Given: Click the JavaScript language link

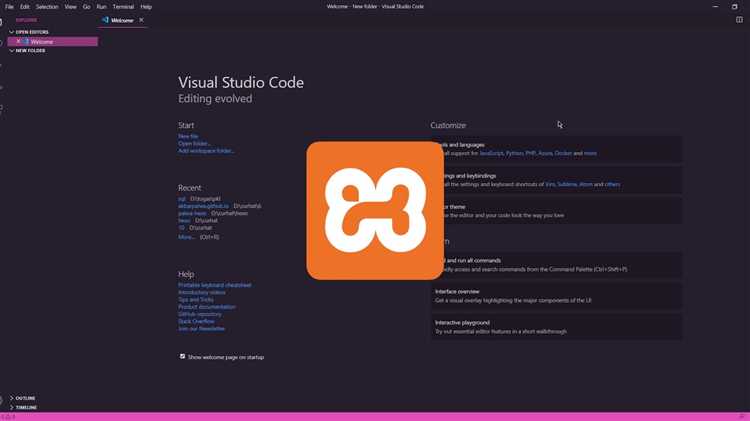Looking at the screenshot, I should pyautogui.click(x=491, y=153).
